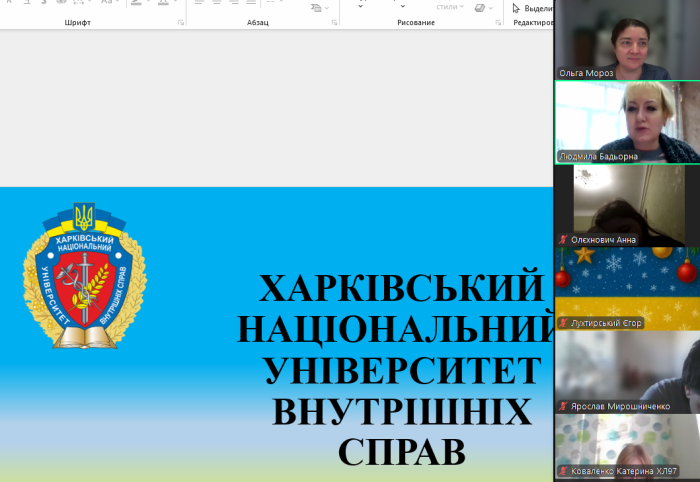700x482 pixels.
Task: Click the ХАРКІВСЬКИЙ title line on slide
Action: point(401,288)
